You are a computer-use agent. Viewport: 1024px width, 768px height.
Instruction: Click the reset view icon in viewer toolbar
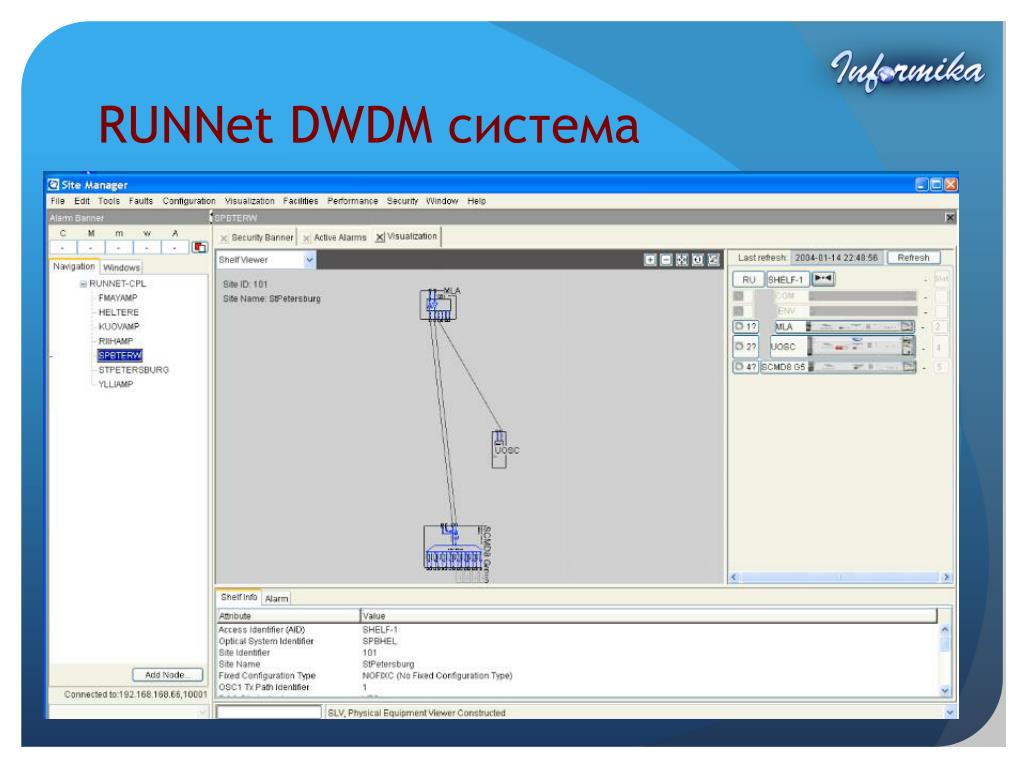(697, 260)
